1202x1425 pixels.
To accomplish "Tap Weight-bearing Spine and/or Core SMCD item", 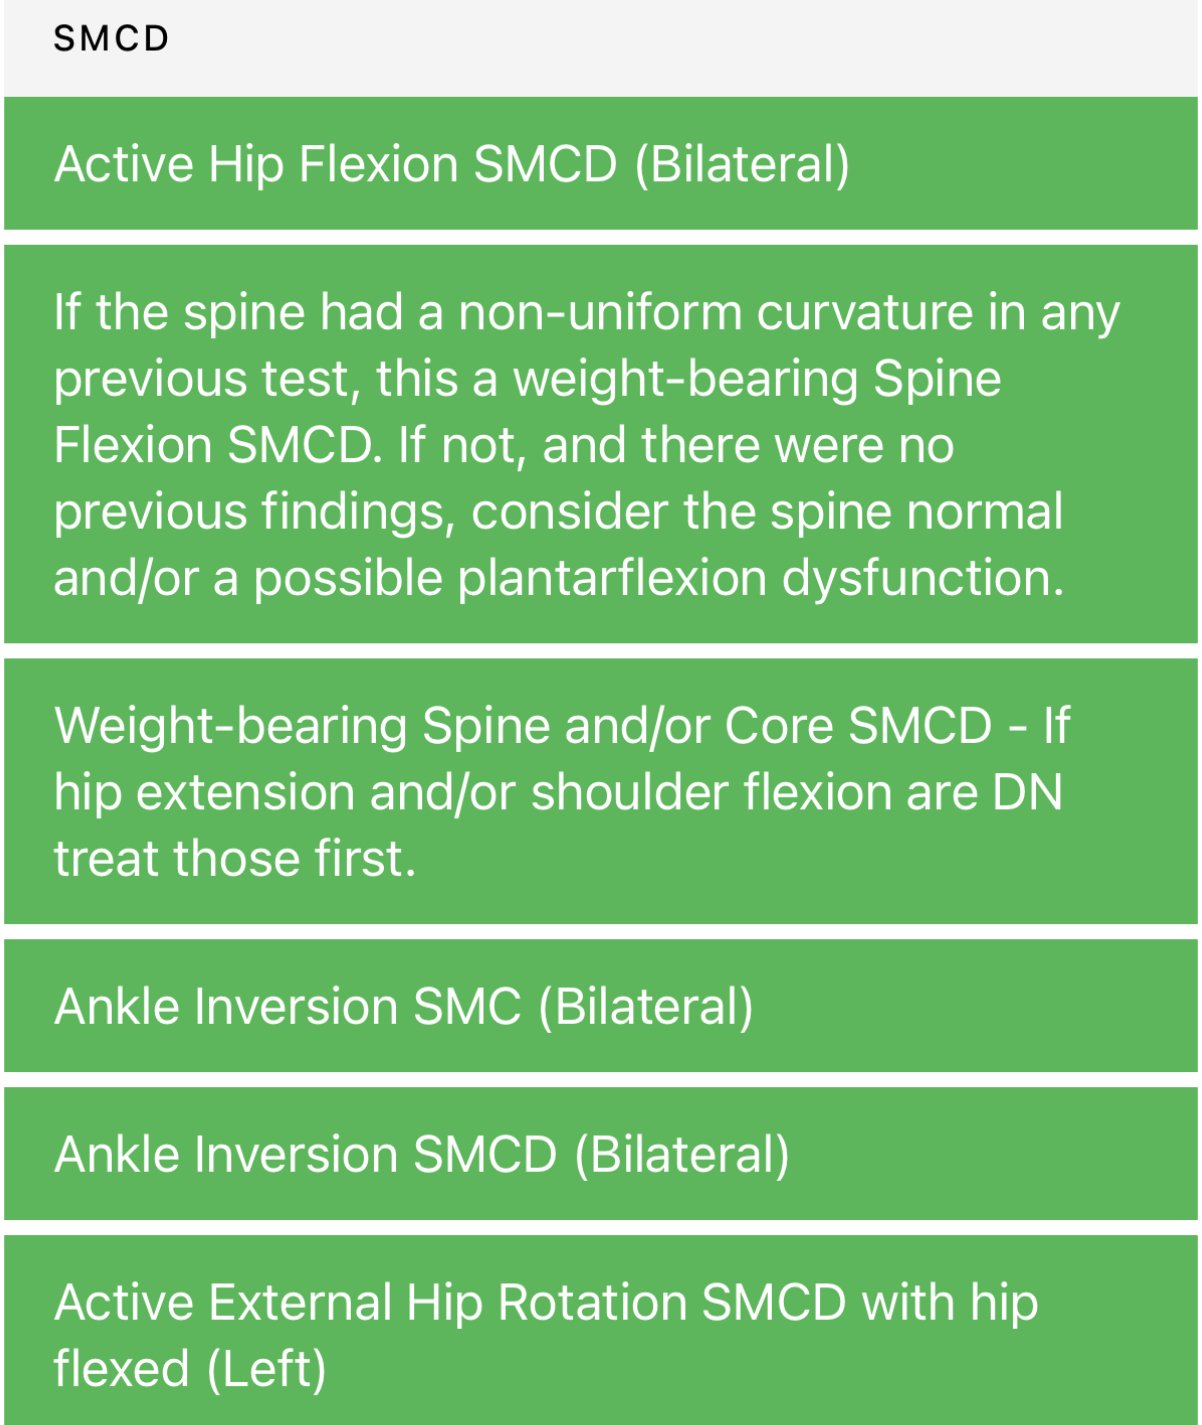I will point(601,791).
